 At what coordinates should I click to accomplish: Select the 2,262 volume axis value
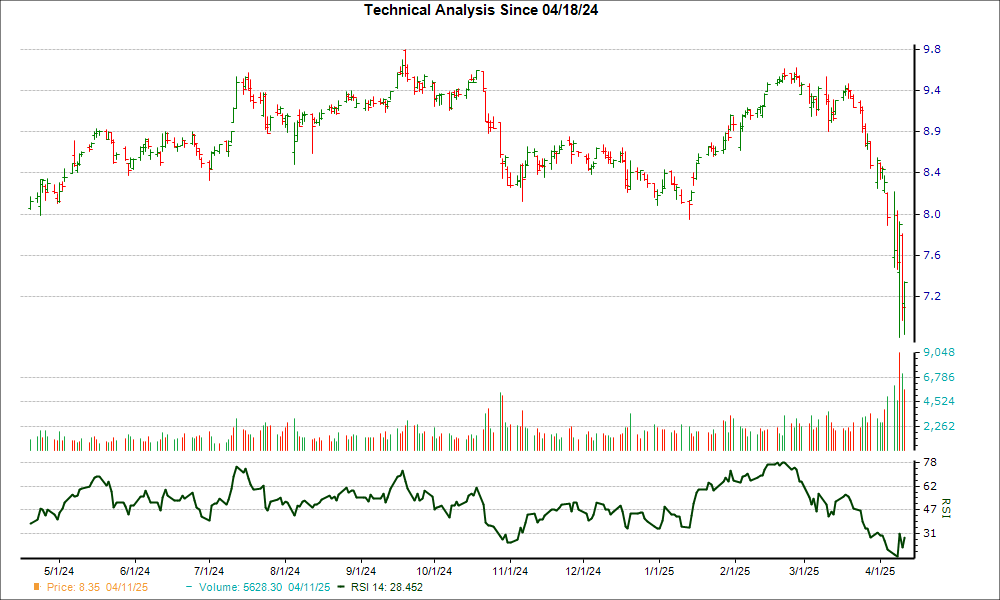coord(940,427)
